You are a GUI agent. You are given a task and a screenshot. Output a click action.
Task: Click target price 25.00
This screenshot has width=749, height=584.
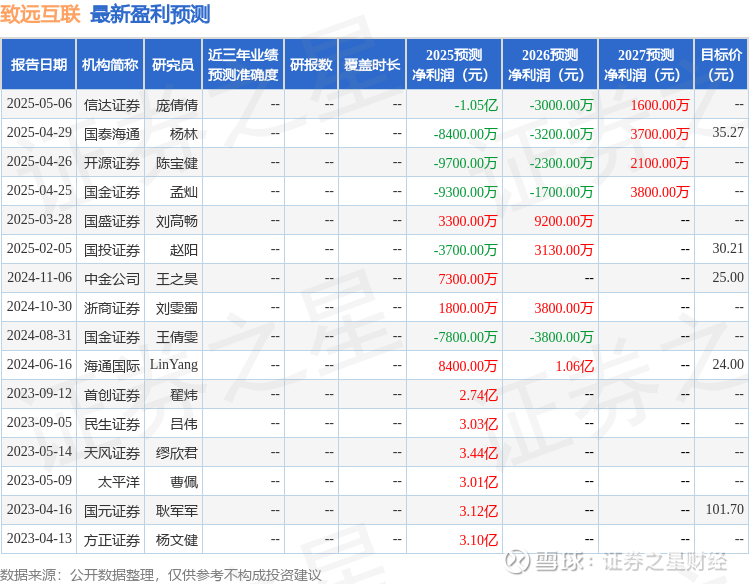pos(728,277)
